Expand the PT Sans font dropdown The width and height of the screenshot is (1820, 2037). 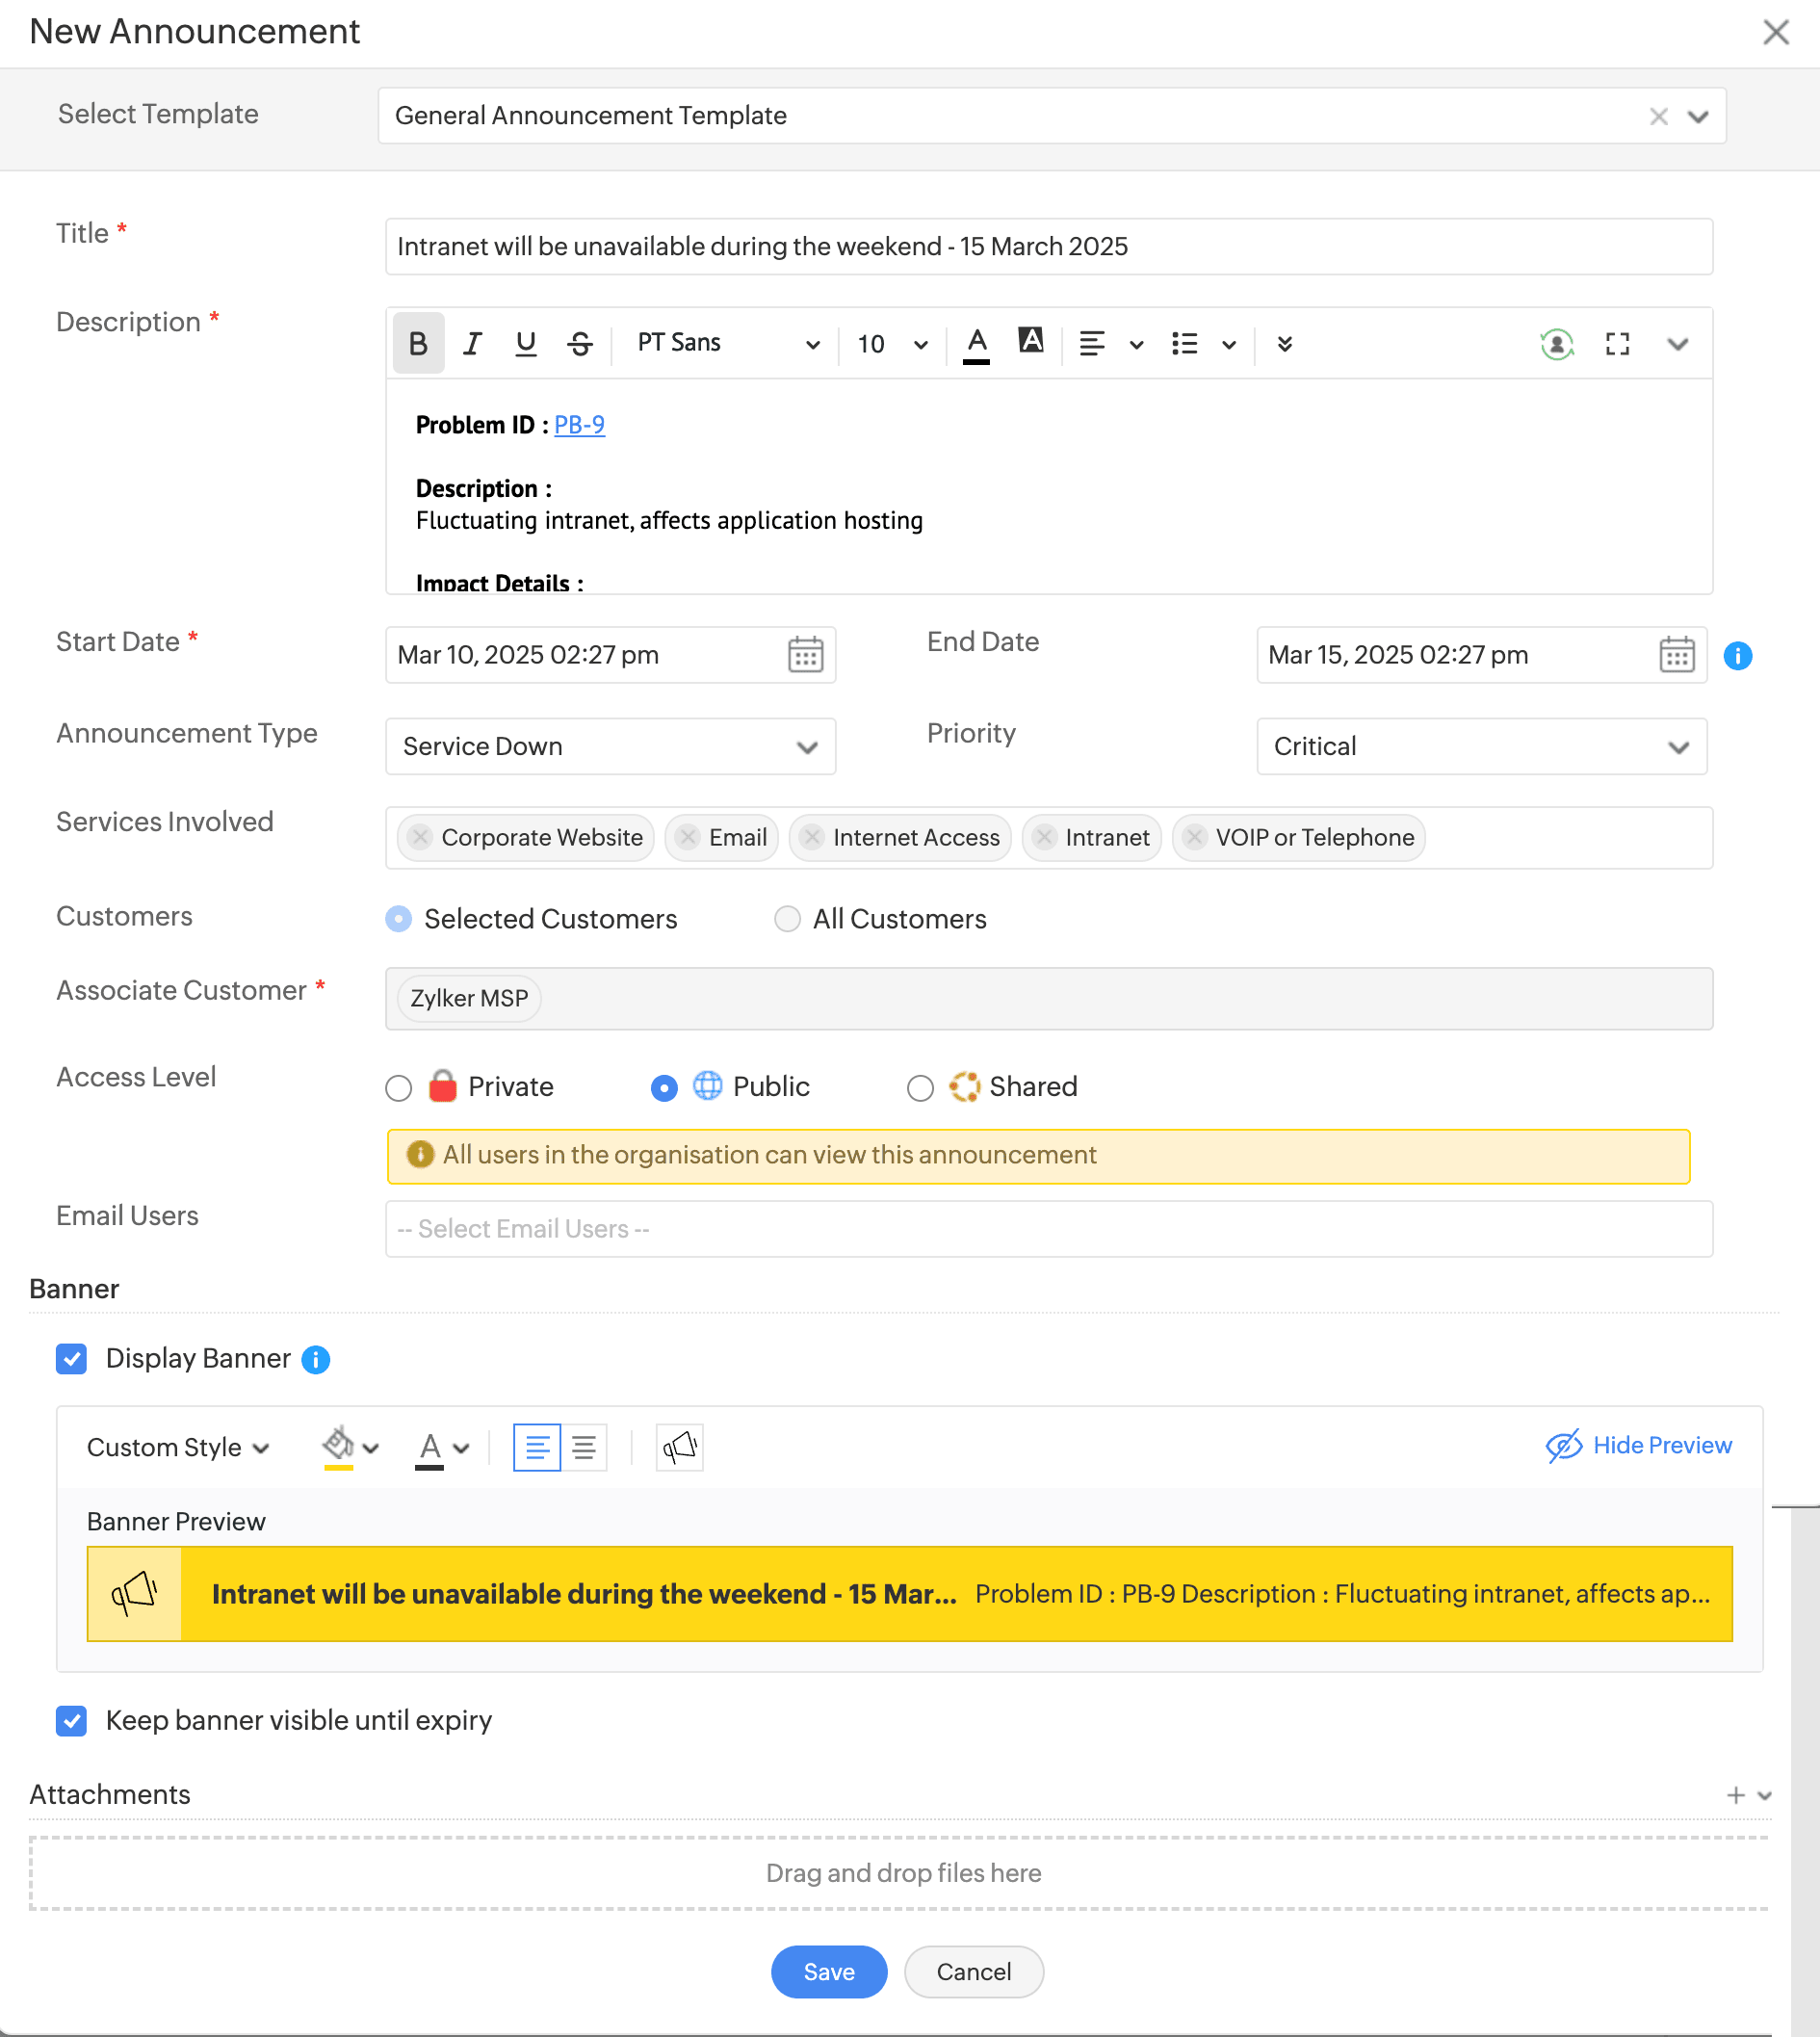728,344
